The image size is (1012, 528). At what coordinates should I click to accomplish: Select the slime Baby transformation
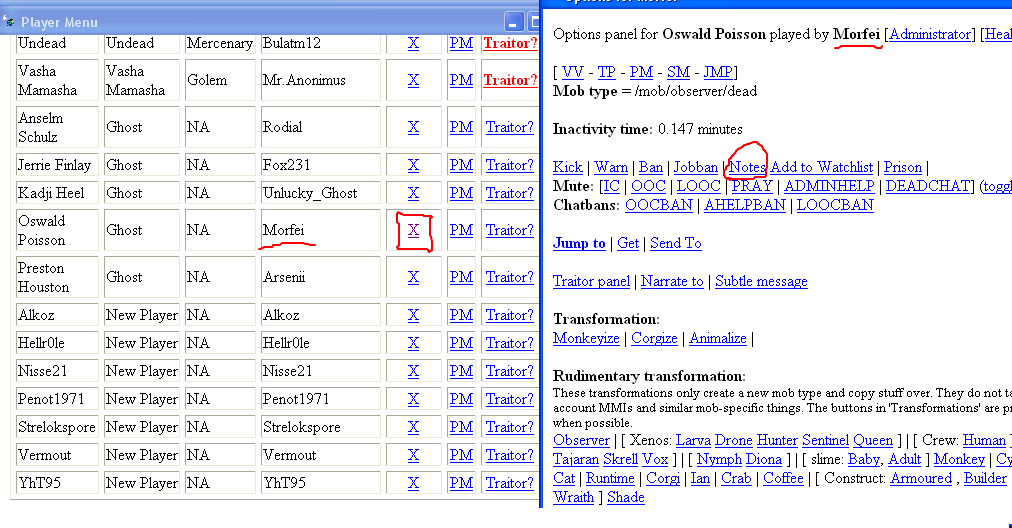click(864, 459)
